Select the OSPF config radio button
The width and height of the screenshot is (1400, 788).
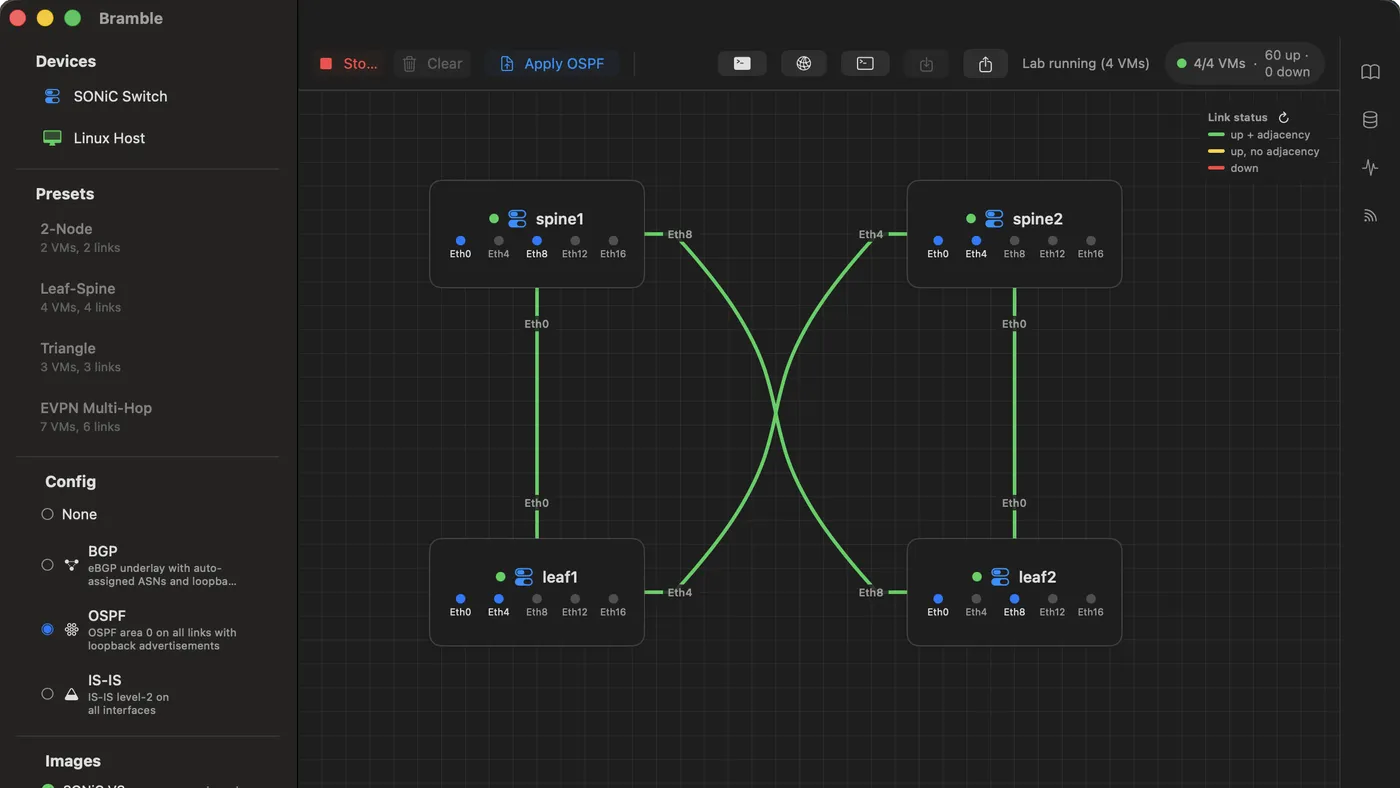click(47, 630)
